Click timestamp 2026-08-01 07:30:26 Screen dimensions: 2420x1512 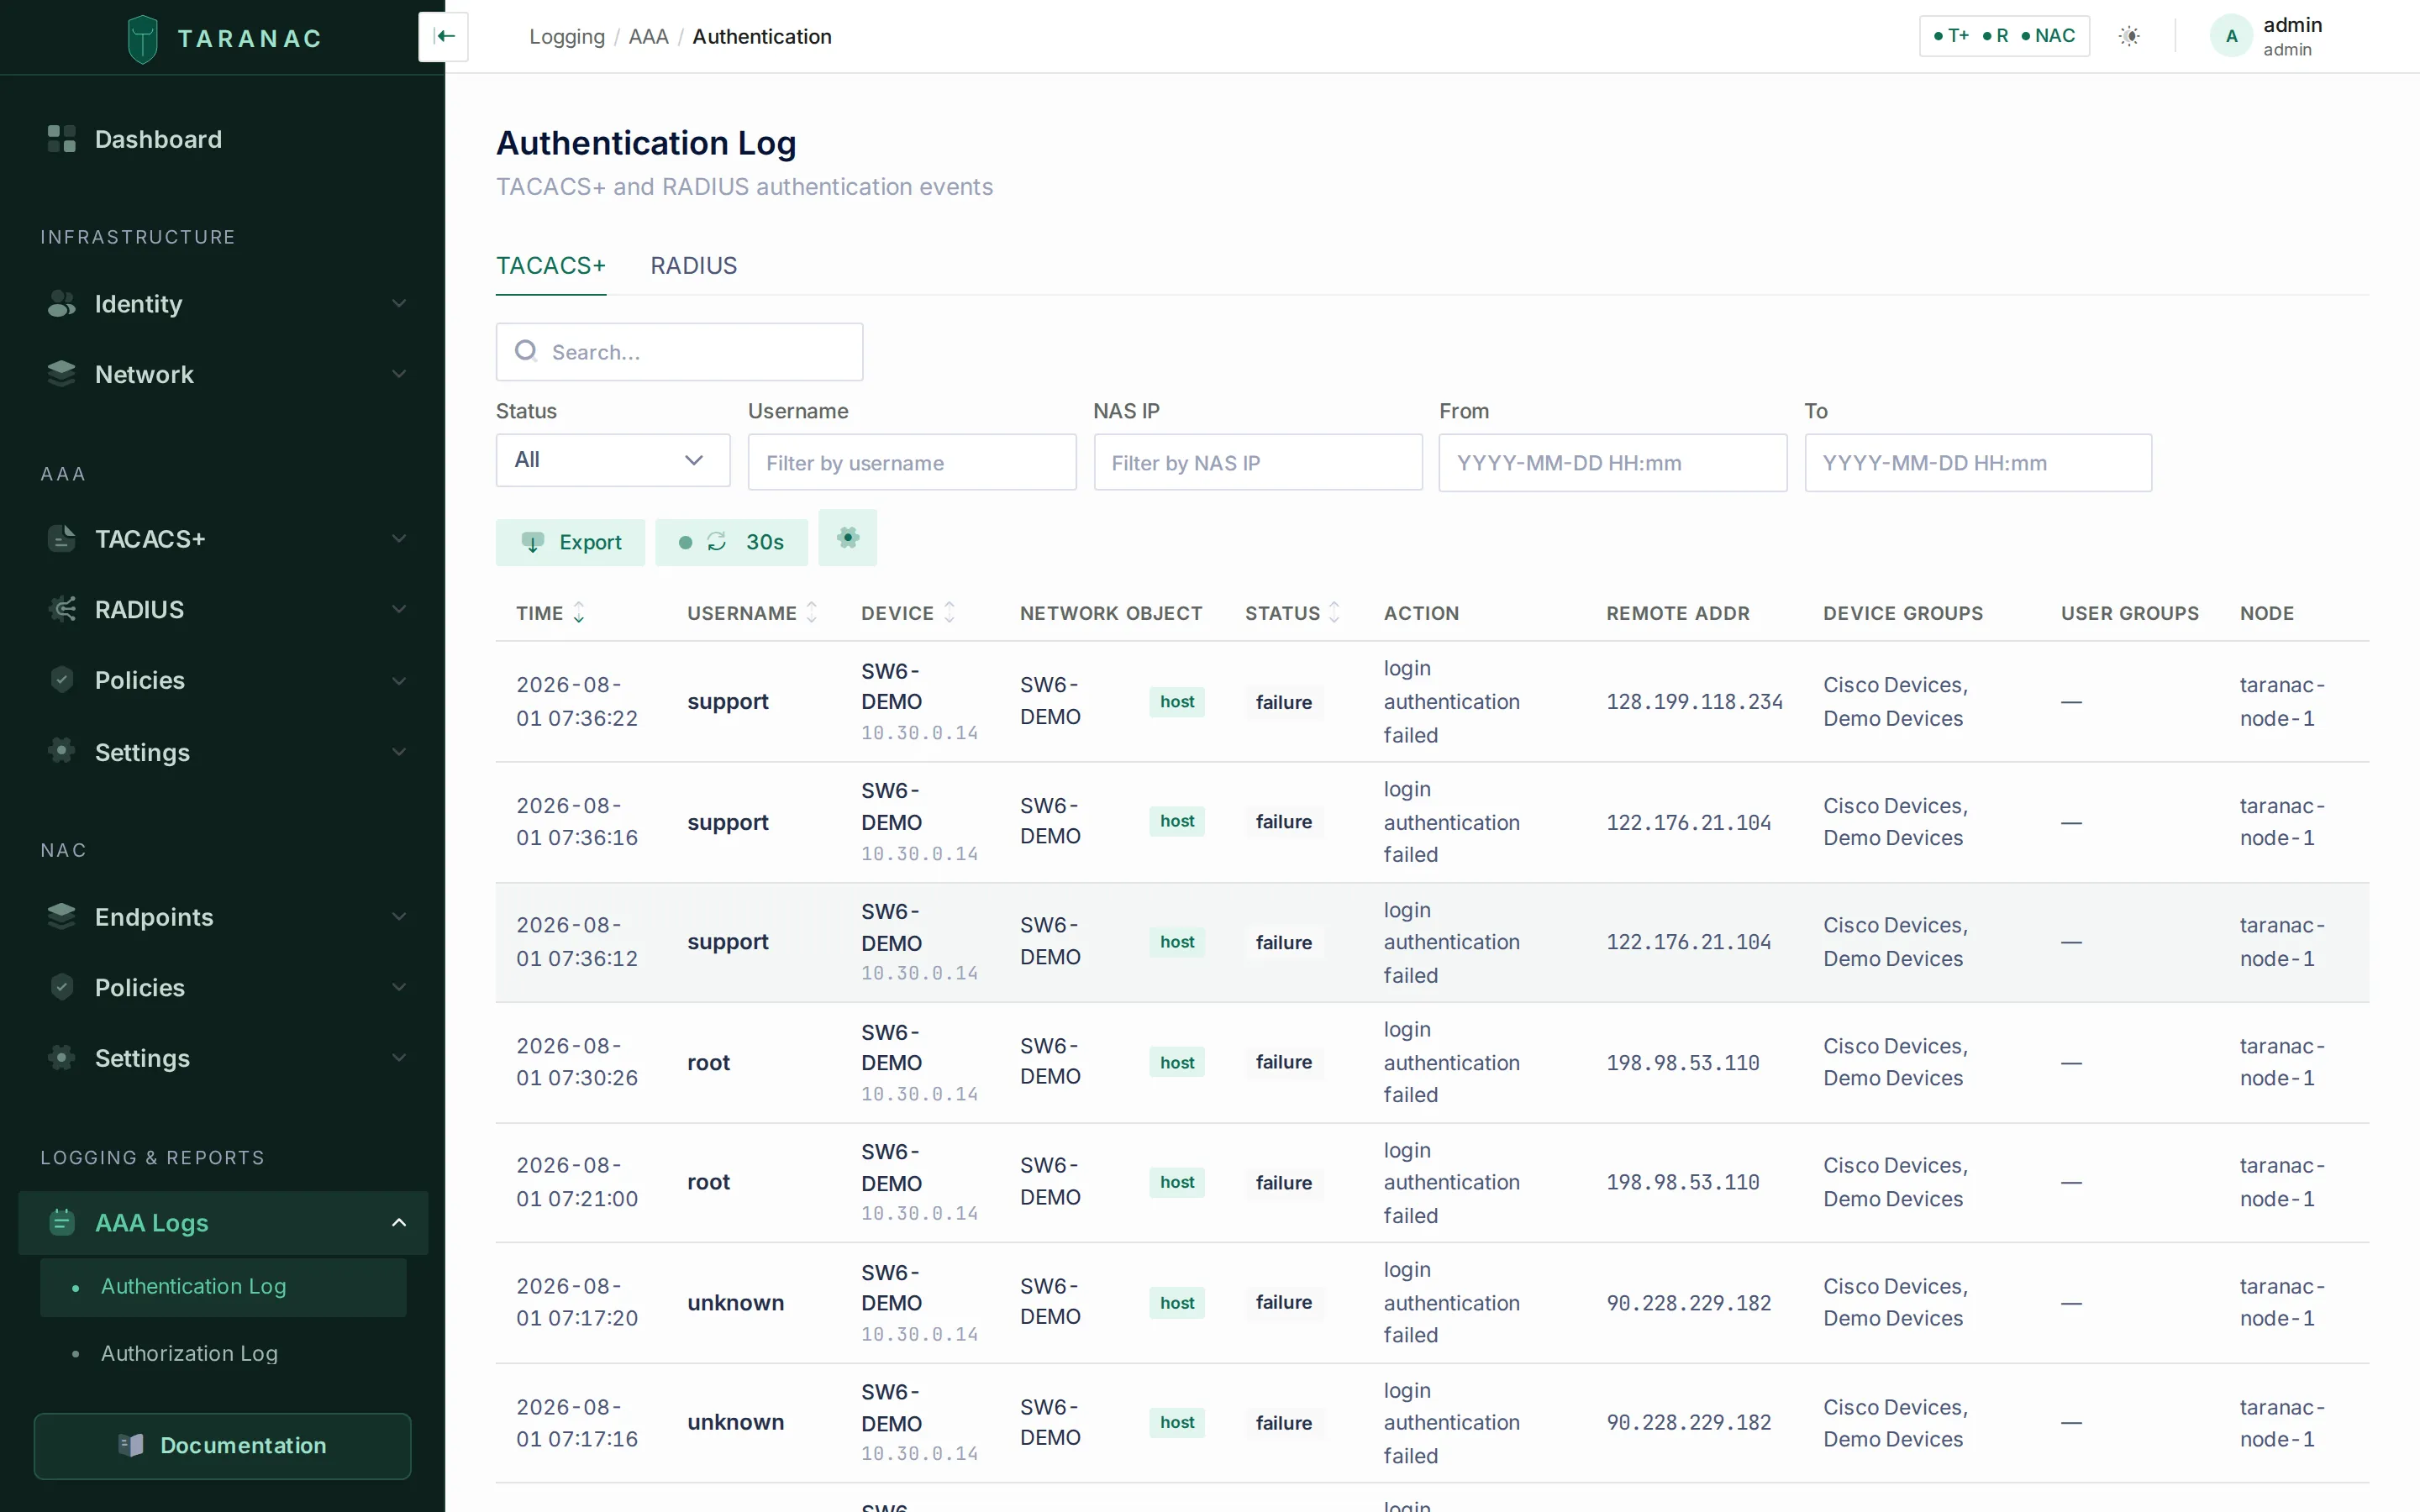(x=576, y=1062)
